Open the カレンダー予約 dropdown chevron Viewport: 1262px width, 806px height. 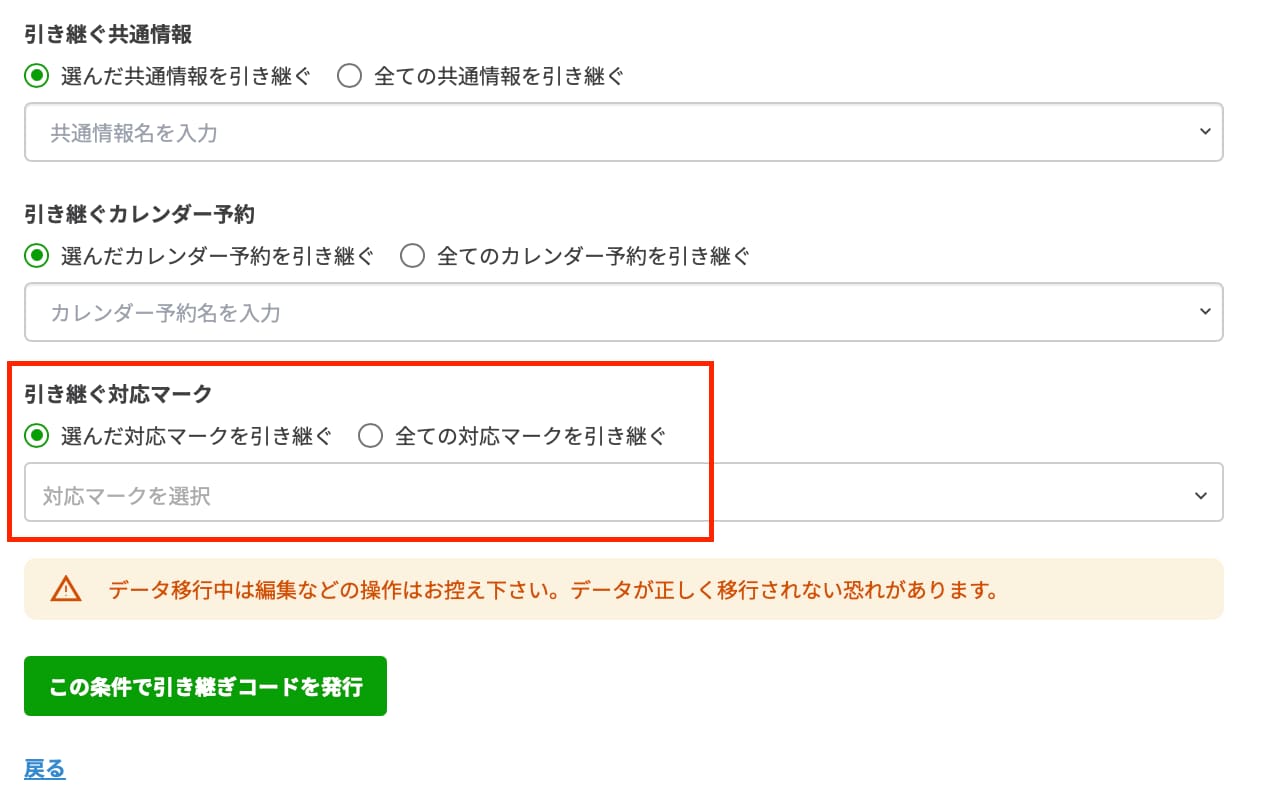tap(1205, 312)
